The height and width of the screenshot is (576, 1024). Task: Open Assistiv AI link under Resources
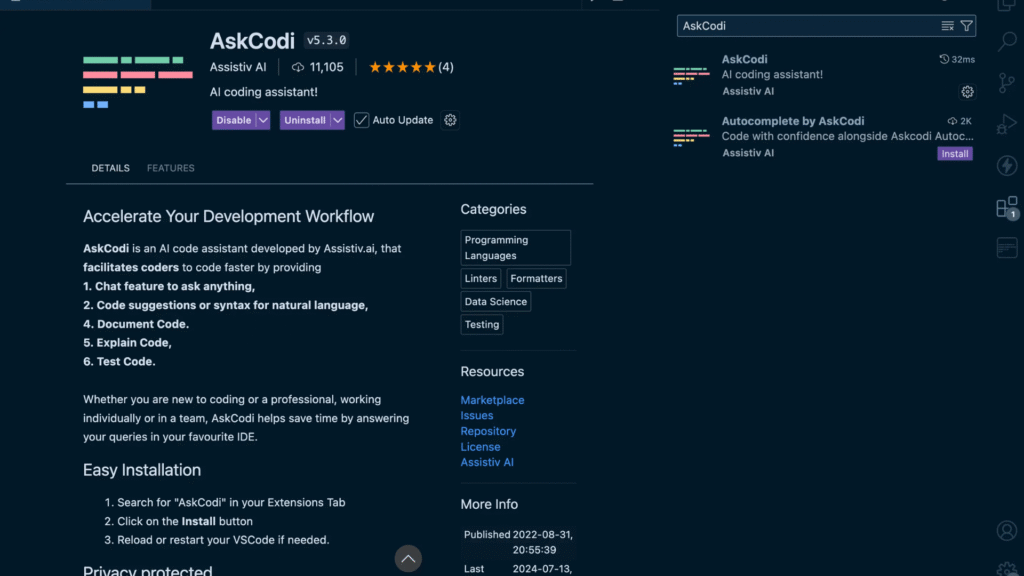click(487, 462)
